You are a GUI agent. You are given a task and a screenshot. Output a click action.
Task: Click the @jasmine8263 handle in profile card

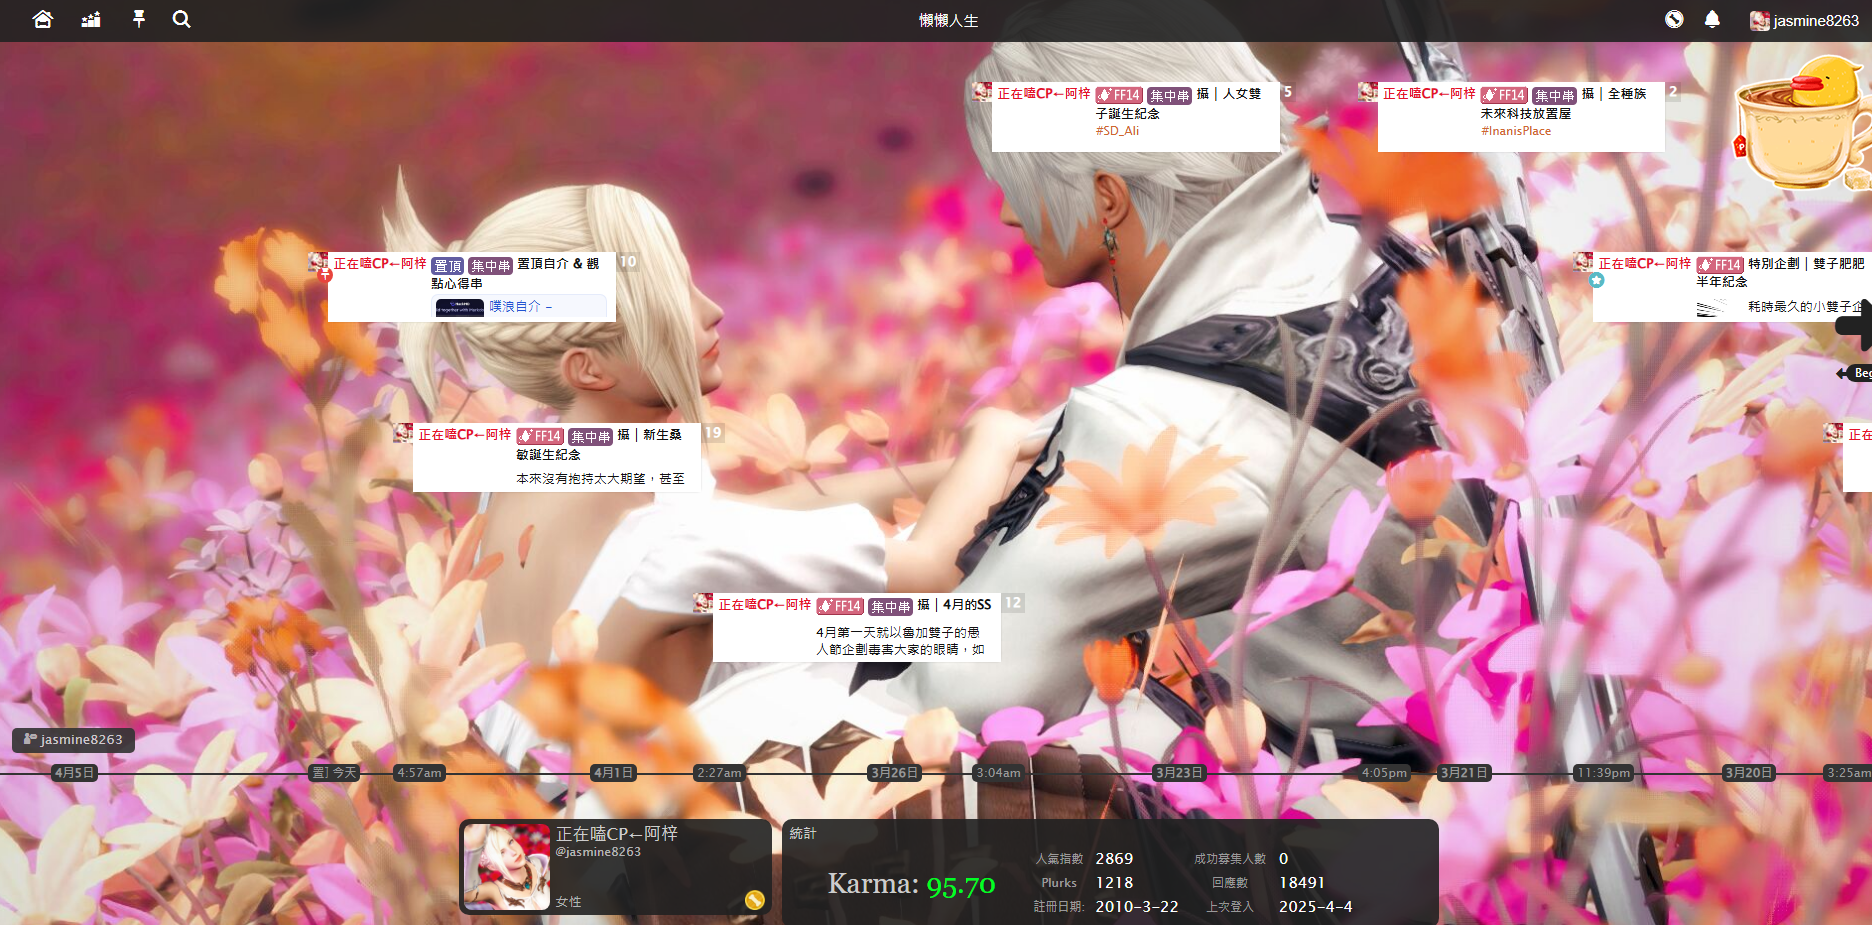598,852
